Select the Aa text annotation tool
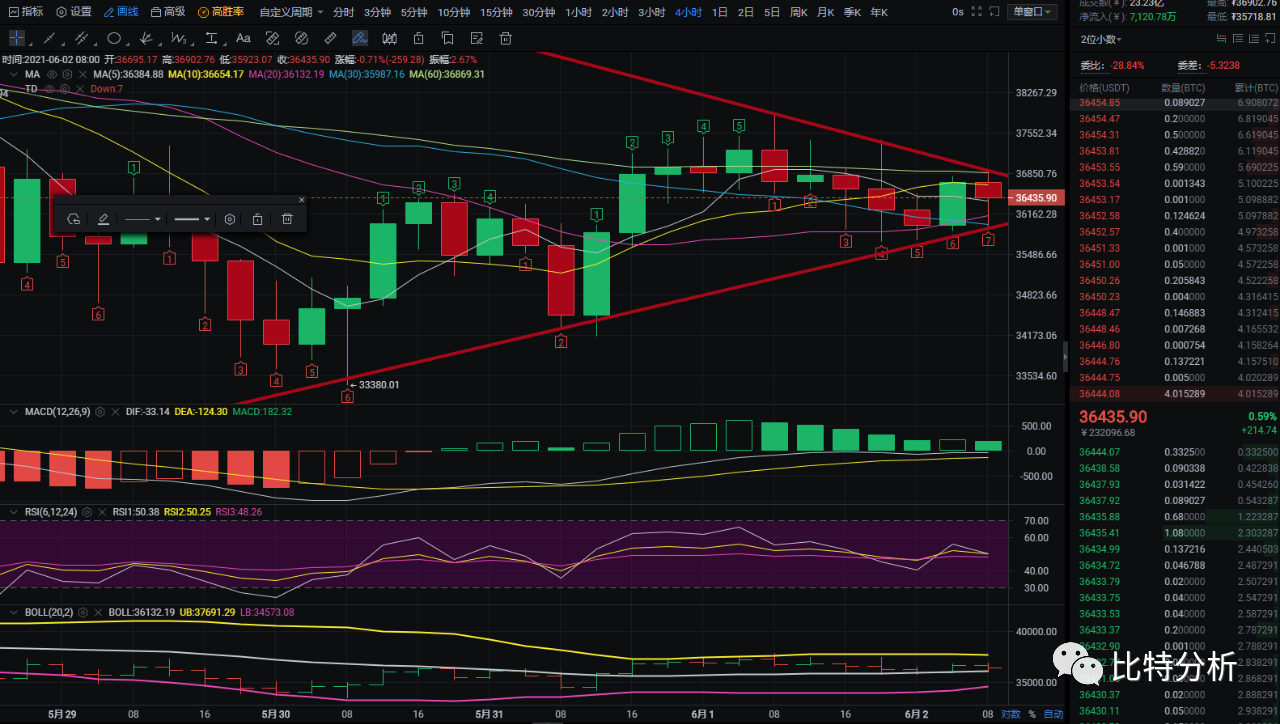 [x=243, y=39]
